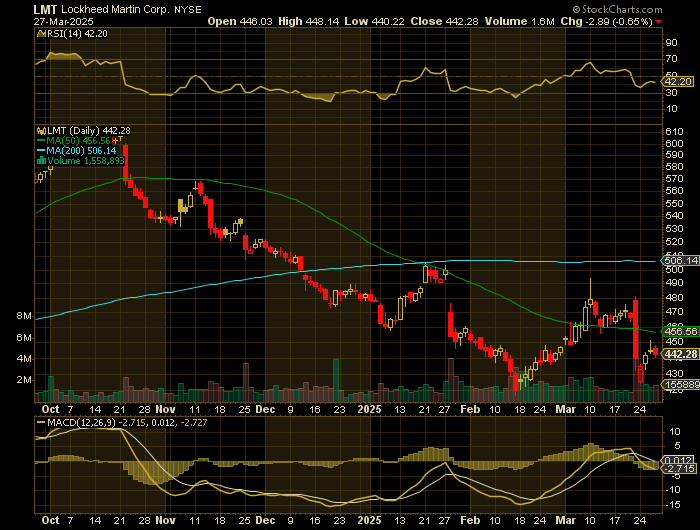Click the 500 label on price axis
This screenshot has width=700, height=530.
(675, 270)
